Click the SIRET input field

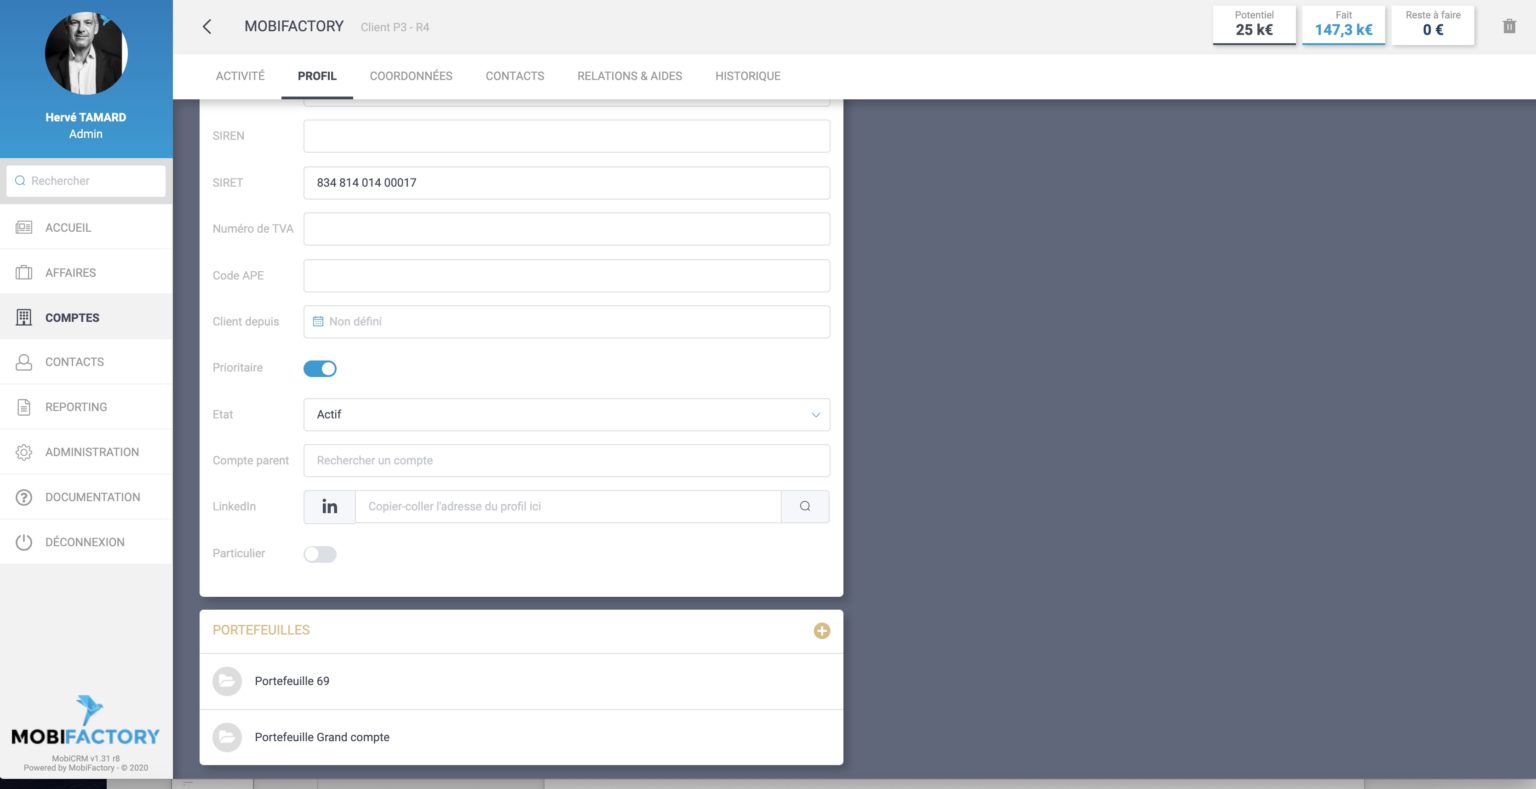click(x=566, y=183)
